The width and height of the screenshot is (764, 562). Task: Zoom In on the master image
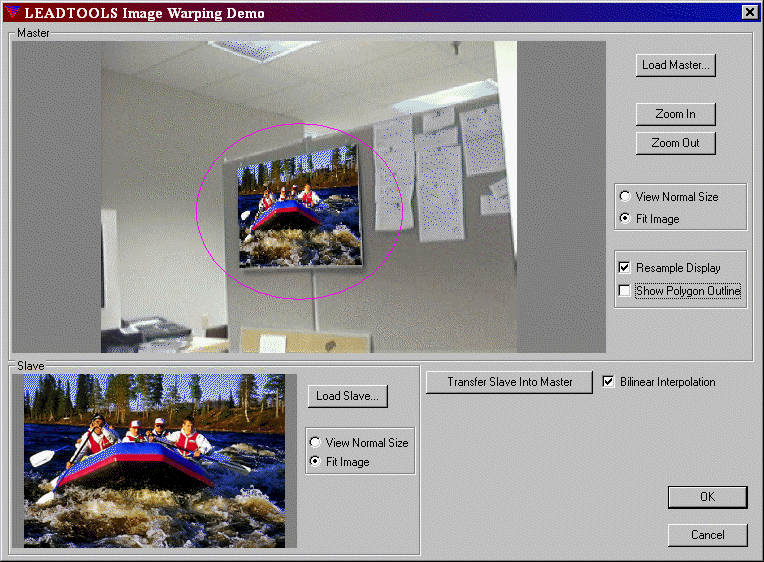coord(675,114)
